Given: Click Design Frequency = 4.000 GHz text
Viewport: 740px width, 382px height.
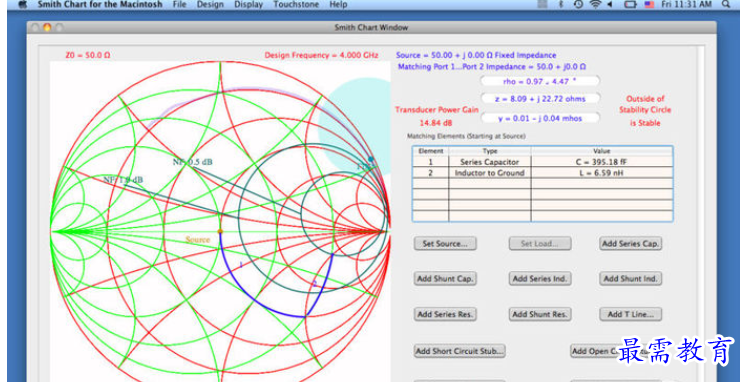Looking at the screenshot, I should pyautogui.click(x=321, y=55).
